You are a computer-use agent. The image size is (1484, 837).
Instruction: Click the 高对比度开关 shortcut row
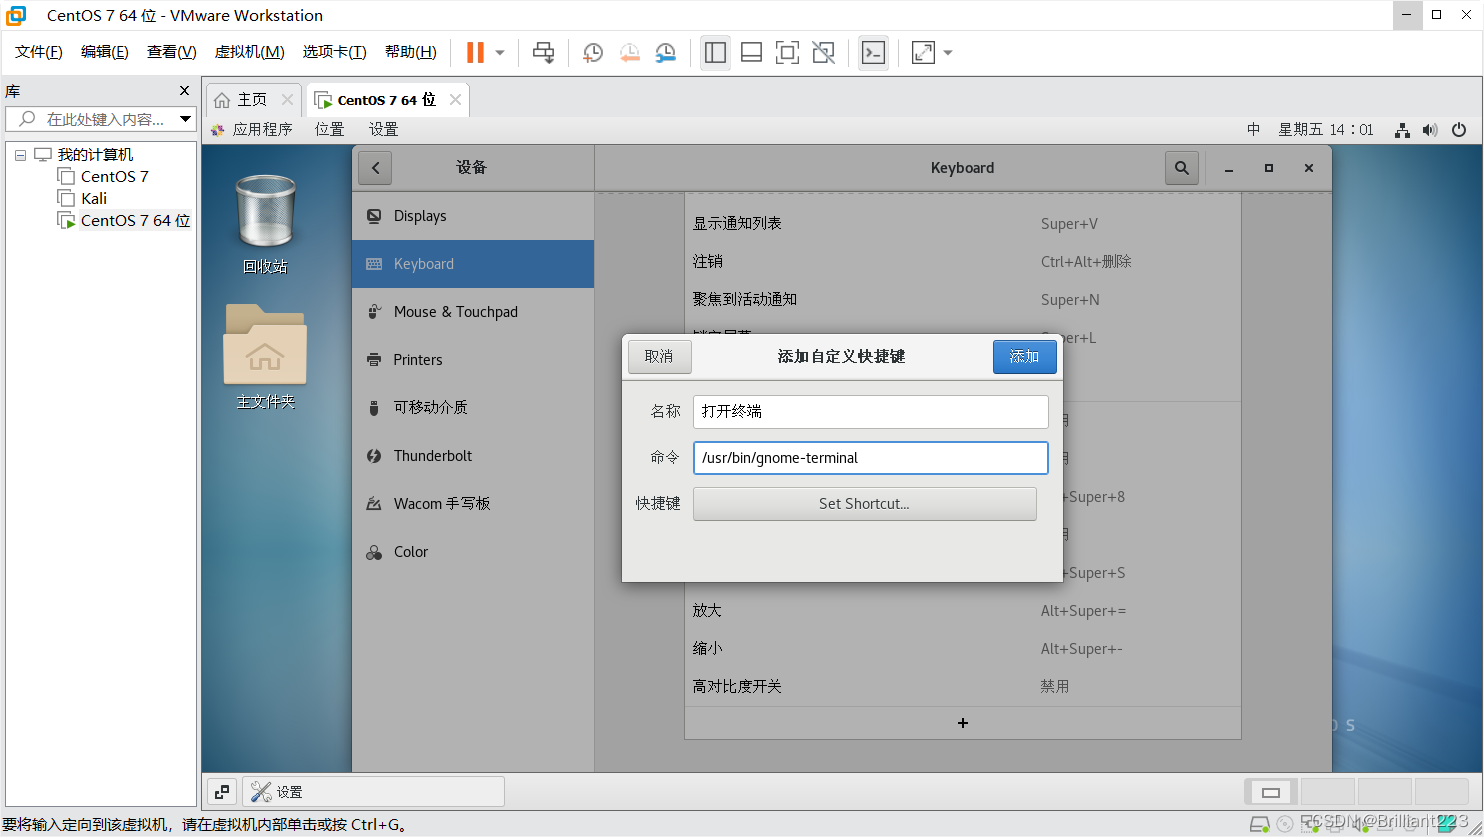point(962,687)
